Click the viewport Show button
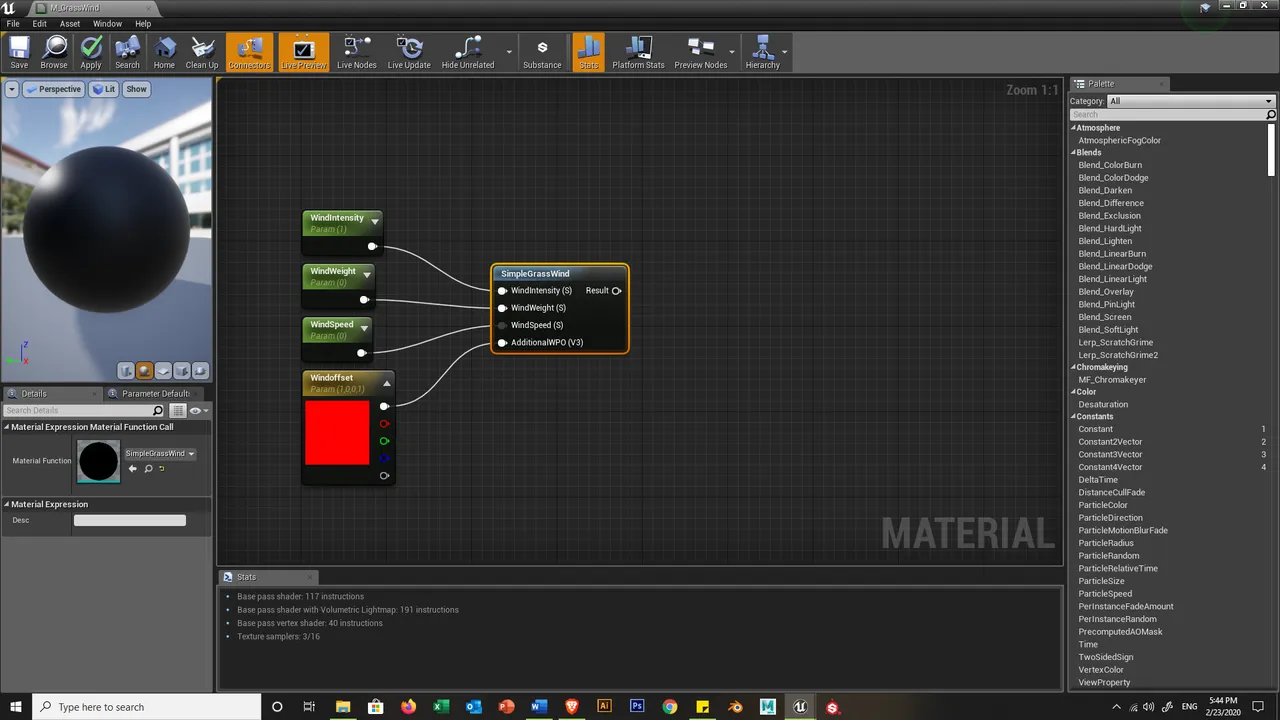 [136, 89]
